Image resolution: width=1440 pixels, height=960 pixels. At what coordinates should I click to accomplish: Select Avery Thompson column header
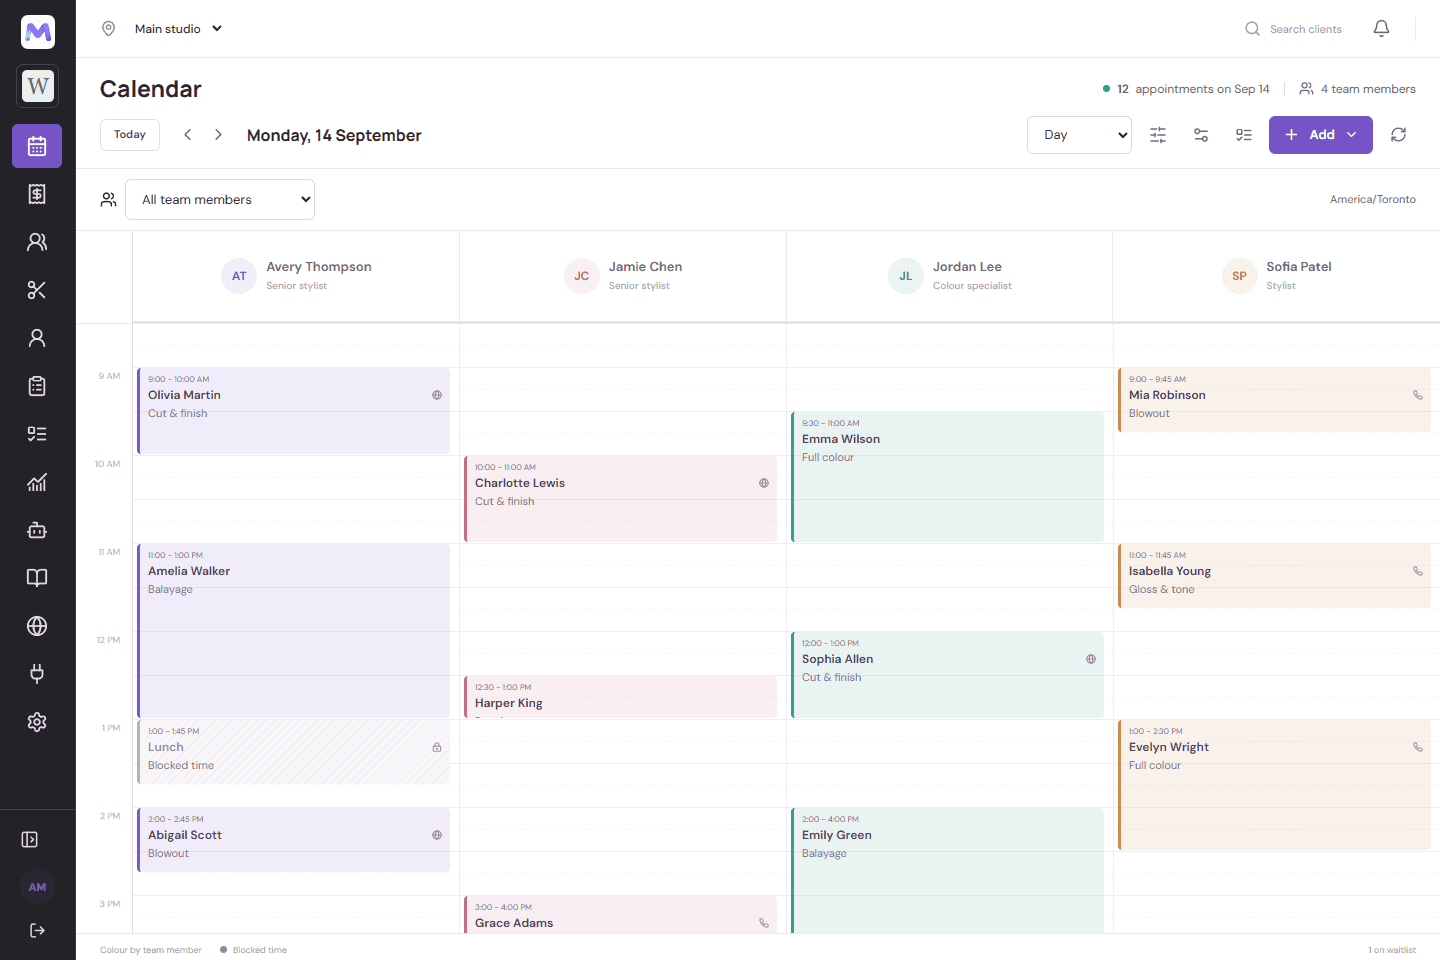(296, 276)
